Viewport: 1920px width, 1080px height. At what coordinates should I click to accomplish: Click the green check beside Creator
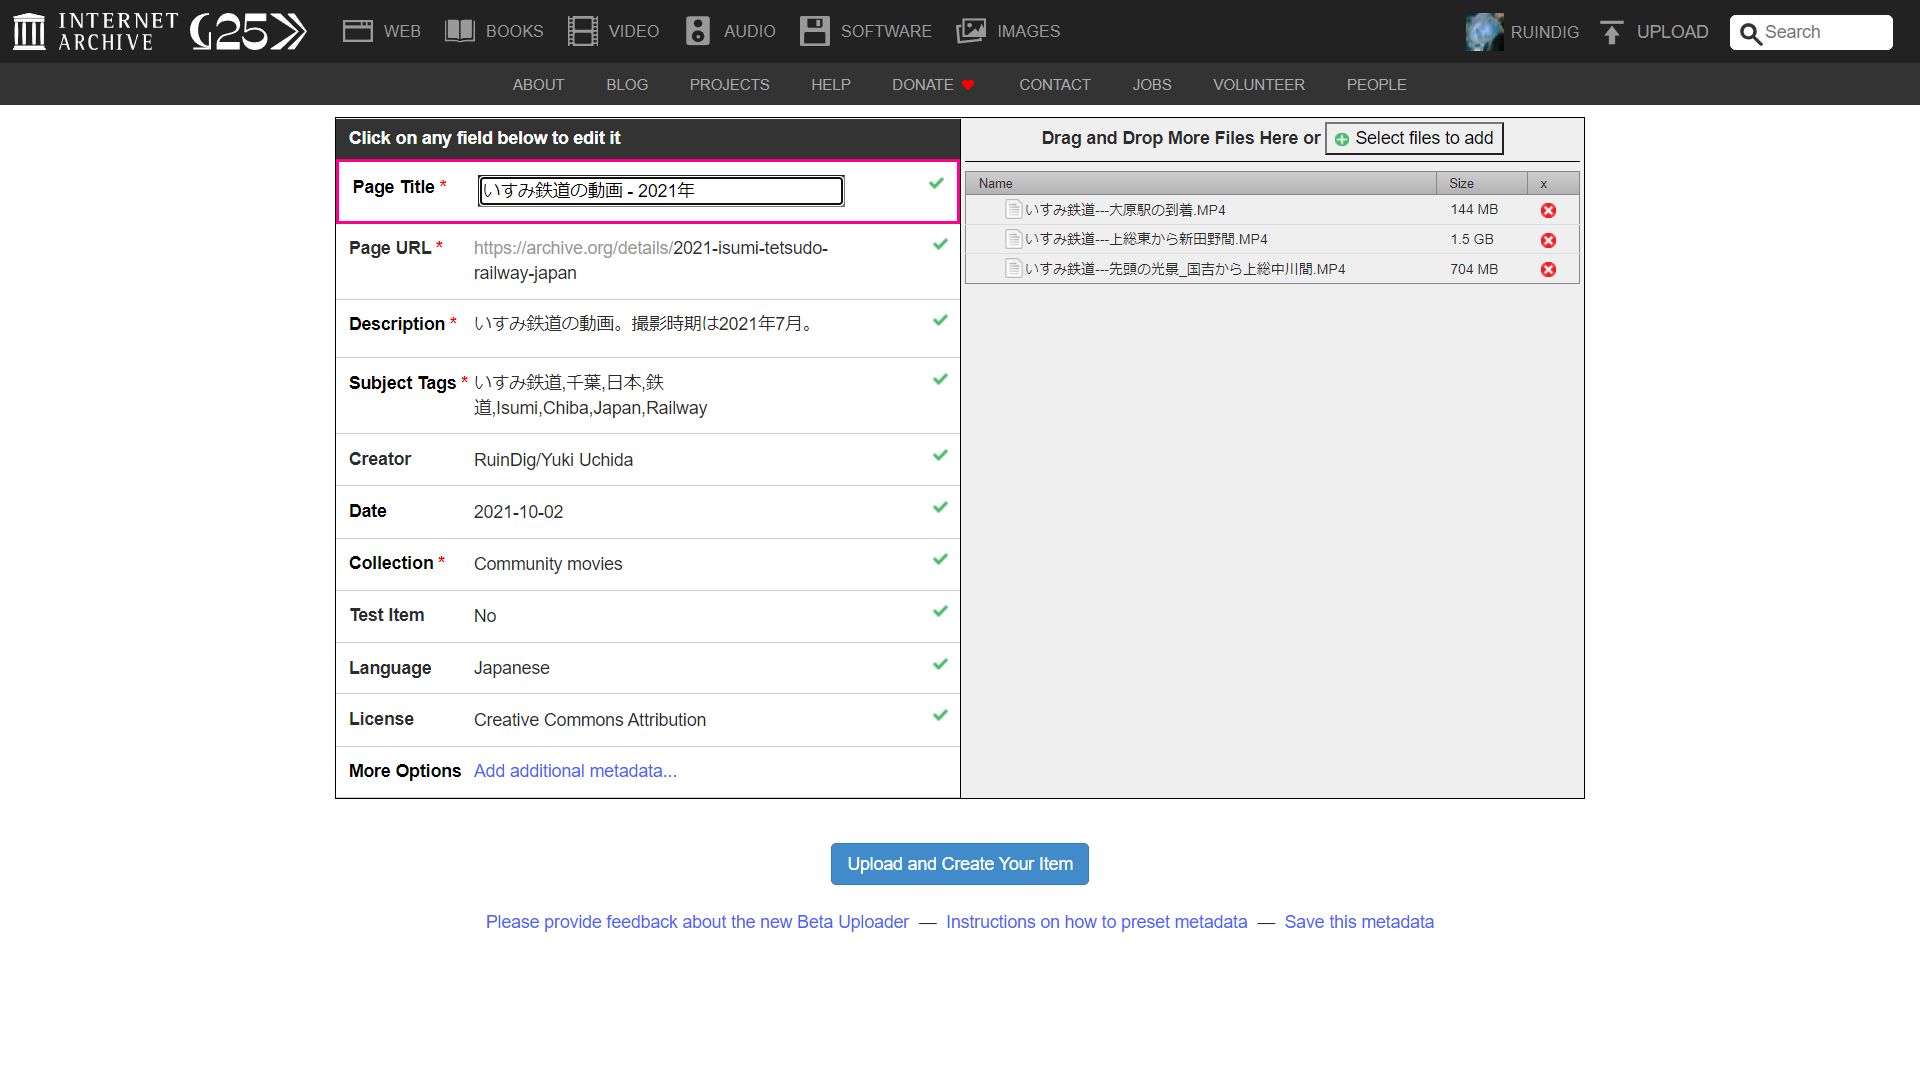coord(940,455)
